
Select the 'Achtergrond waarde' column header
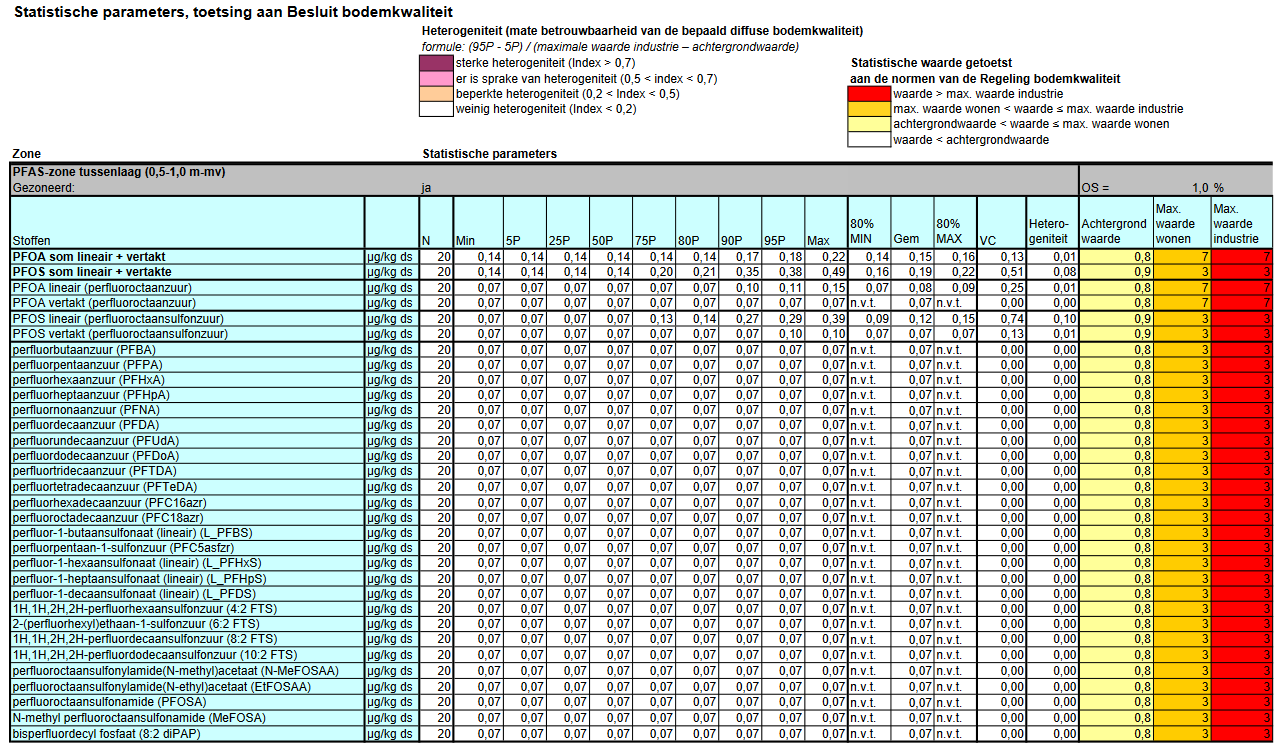click(x=1116, y=223)
